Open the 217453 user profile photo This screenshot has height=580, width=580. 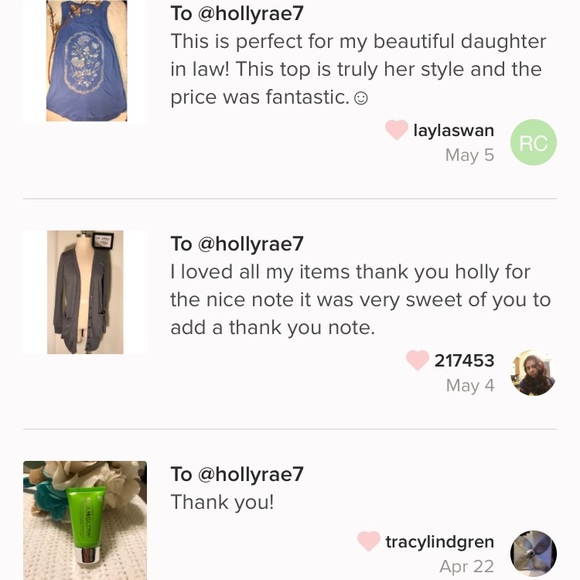tap(533, 372)
